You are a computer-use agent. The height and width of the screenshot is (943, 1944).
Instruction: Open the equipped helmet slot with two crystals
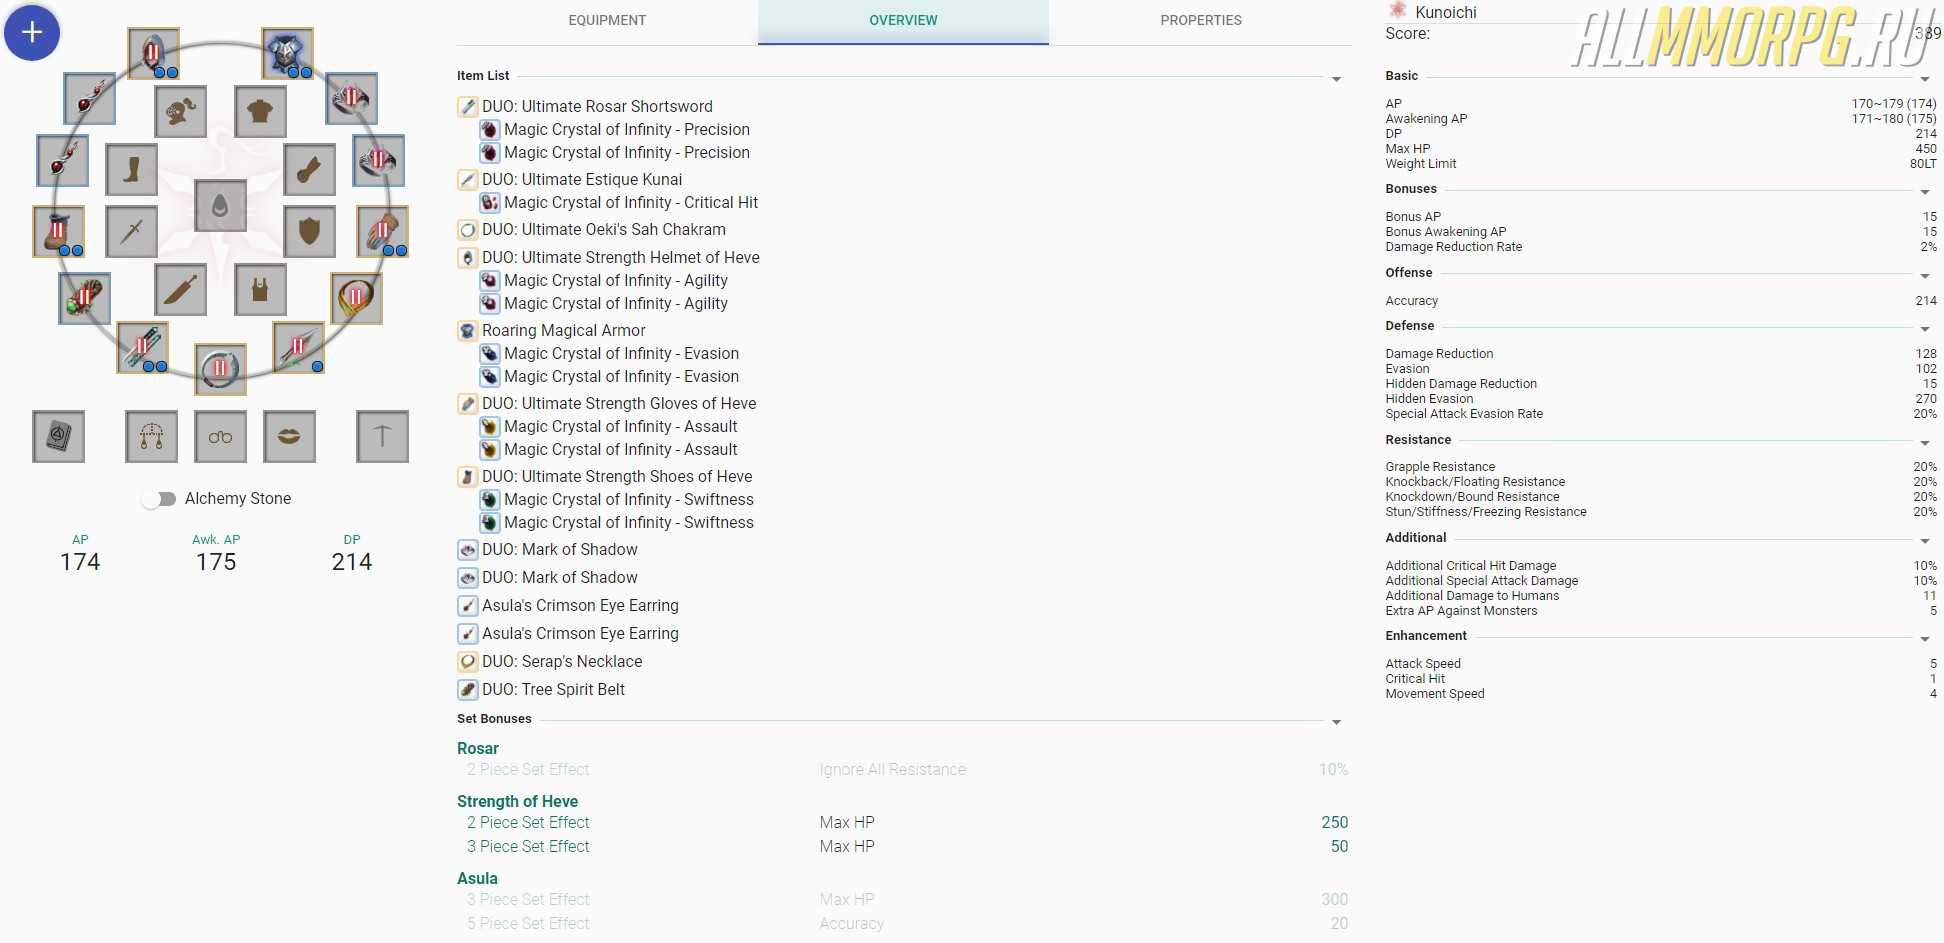[x=153, y=54]
